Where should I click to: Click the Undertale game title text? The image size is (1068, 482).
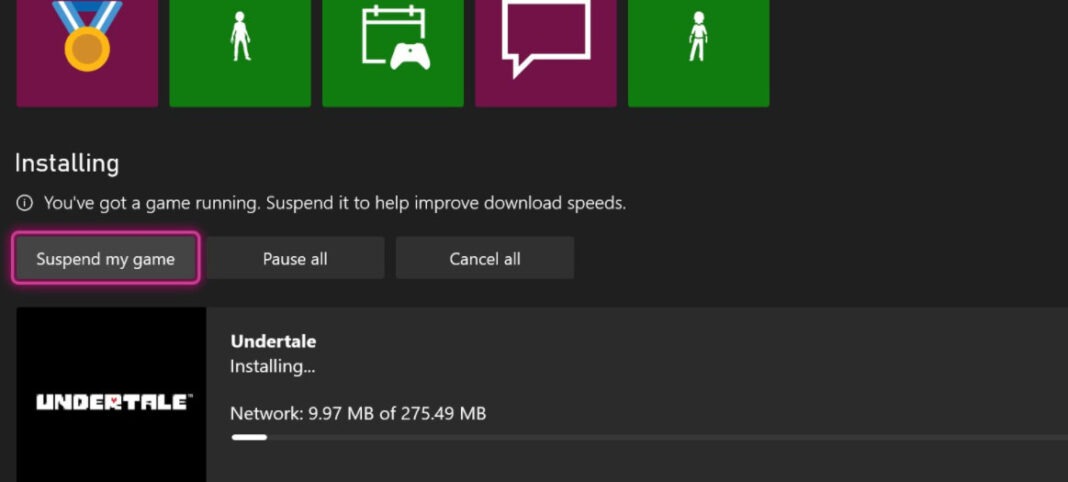pos(273,342)
